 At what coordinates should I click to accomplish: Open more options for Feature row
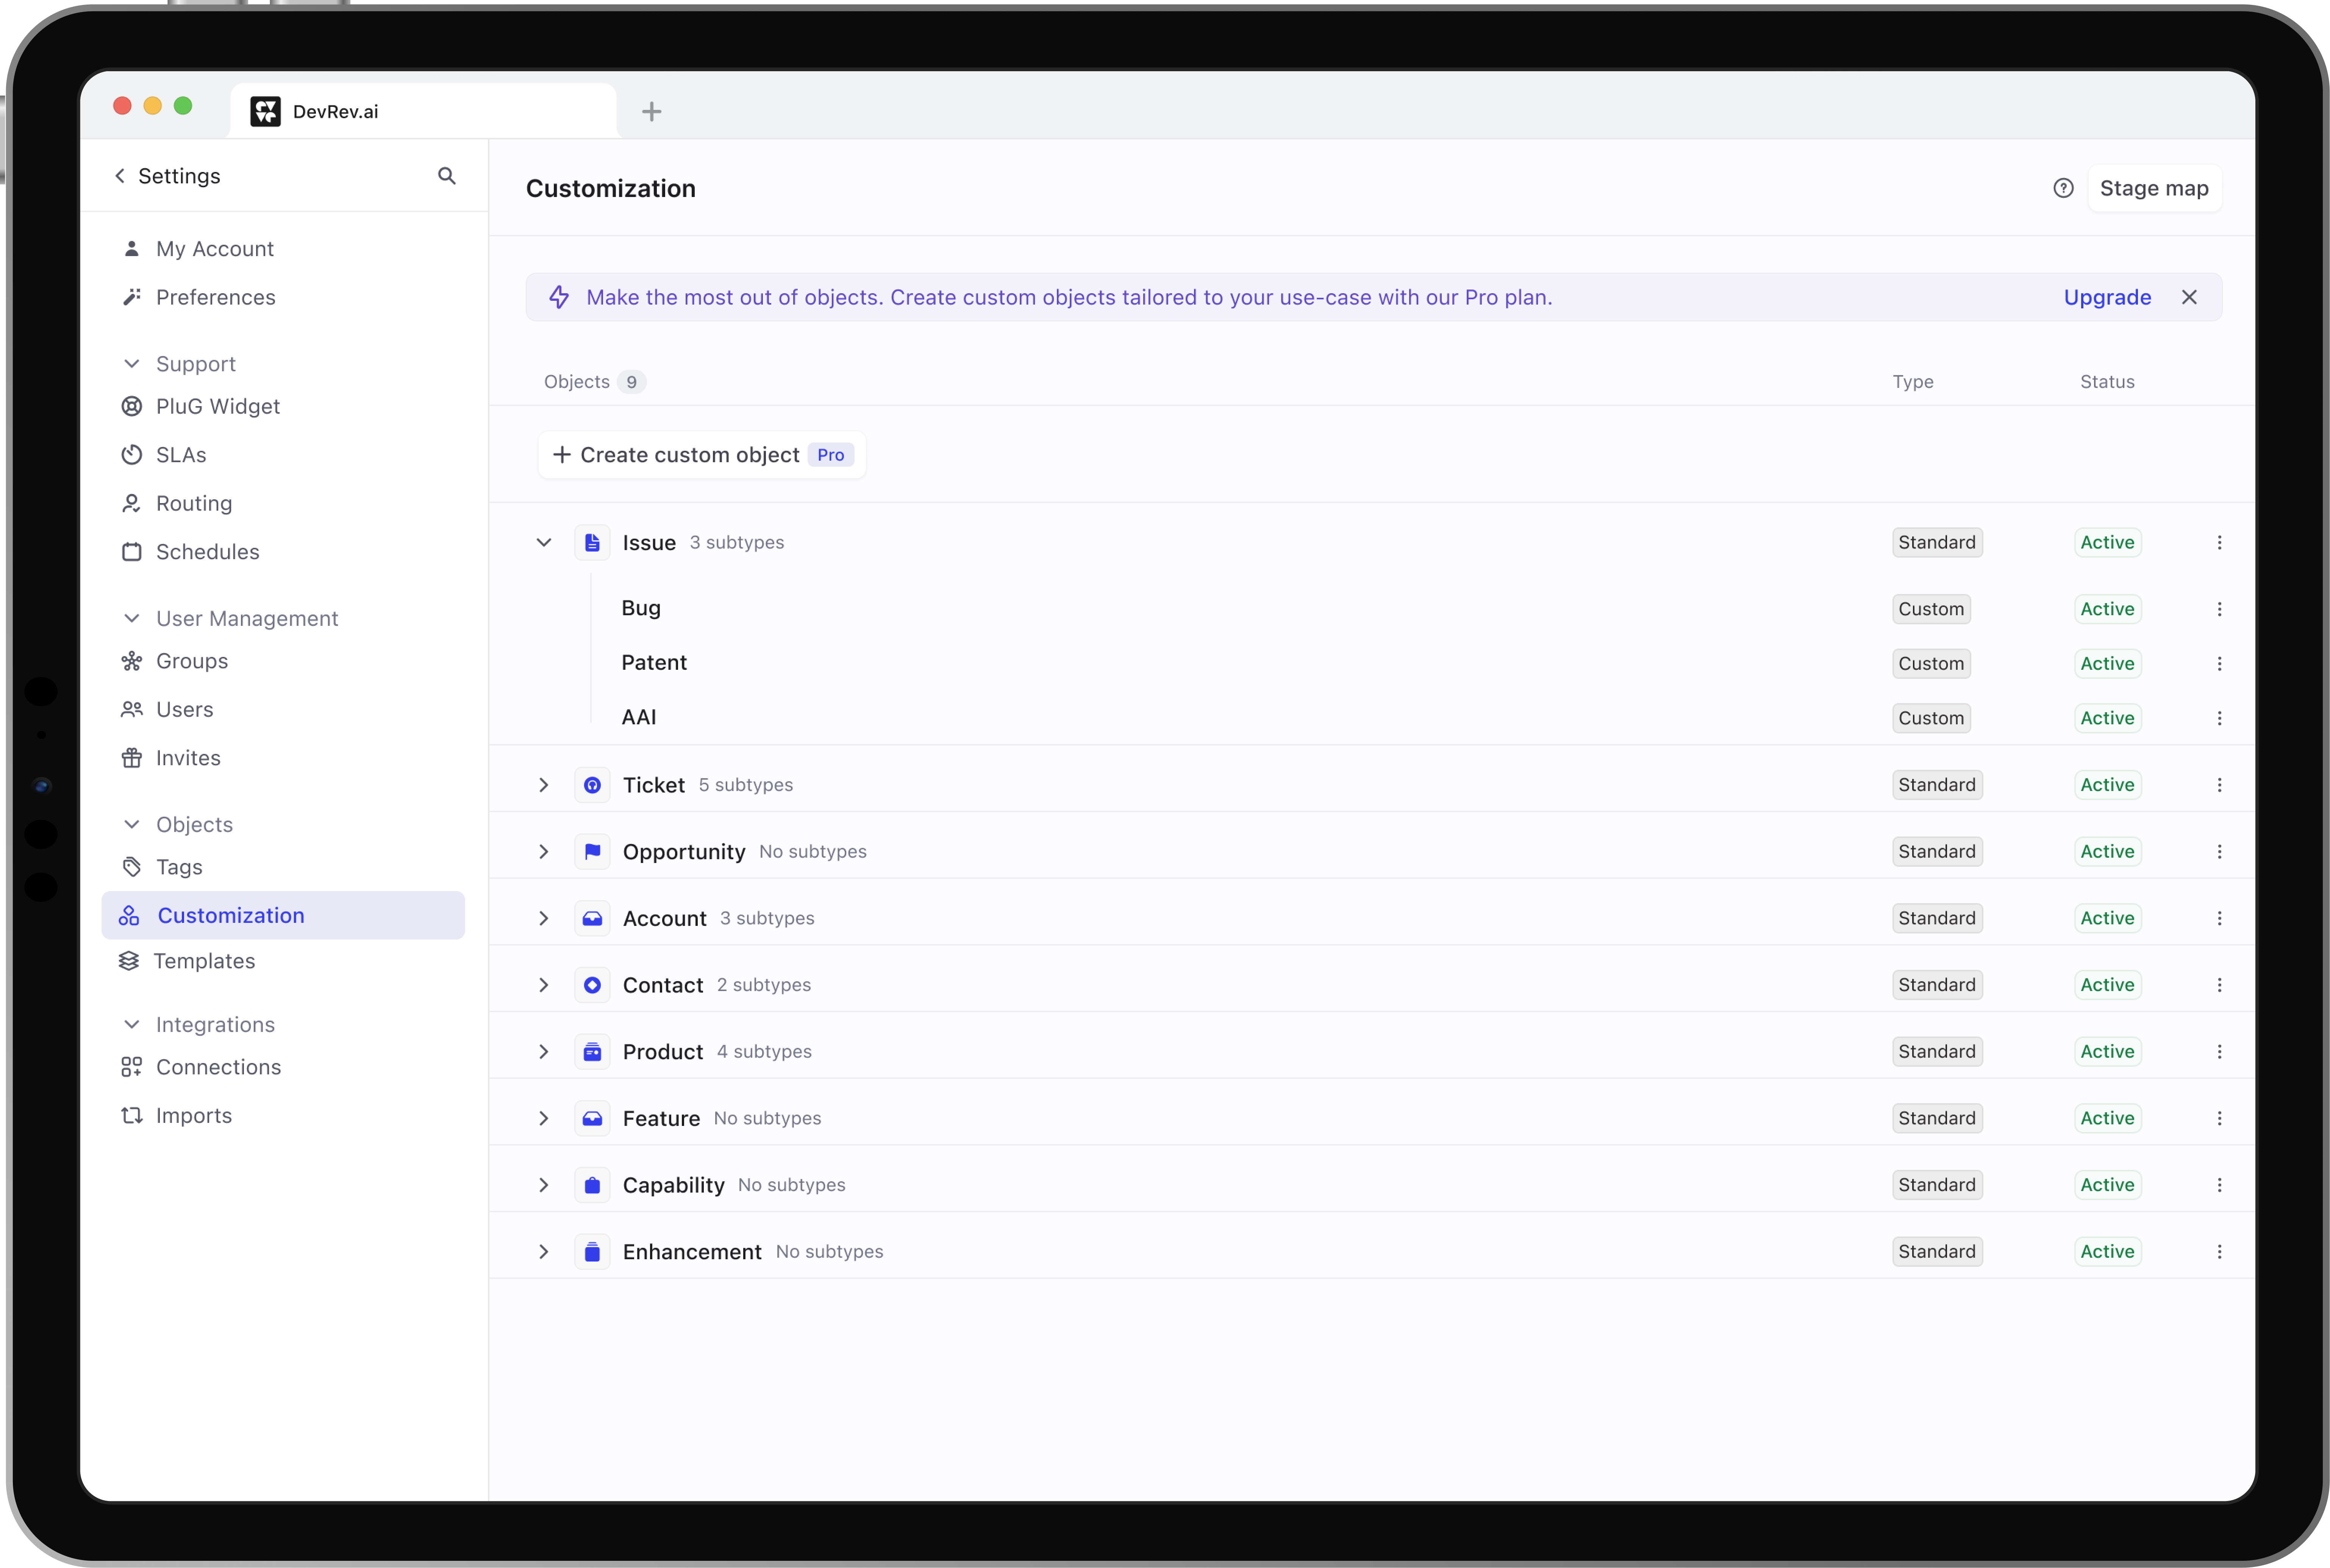pyautogui.click(x=2219, y=1118)
